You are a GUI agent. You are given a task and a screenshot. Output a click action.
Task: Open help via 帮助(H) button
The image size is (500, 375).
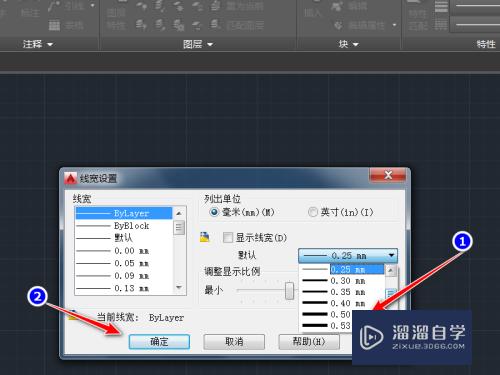coord(309,342)
